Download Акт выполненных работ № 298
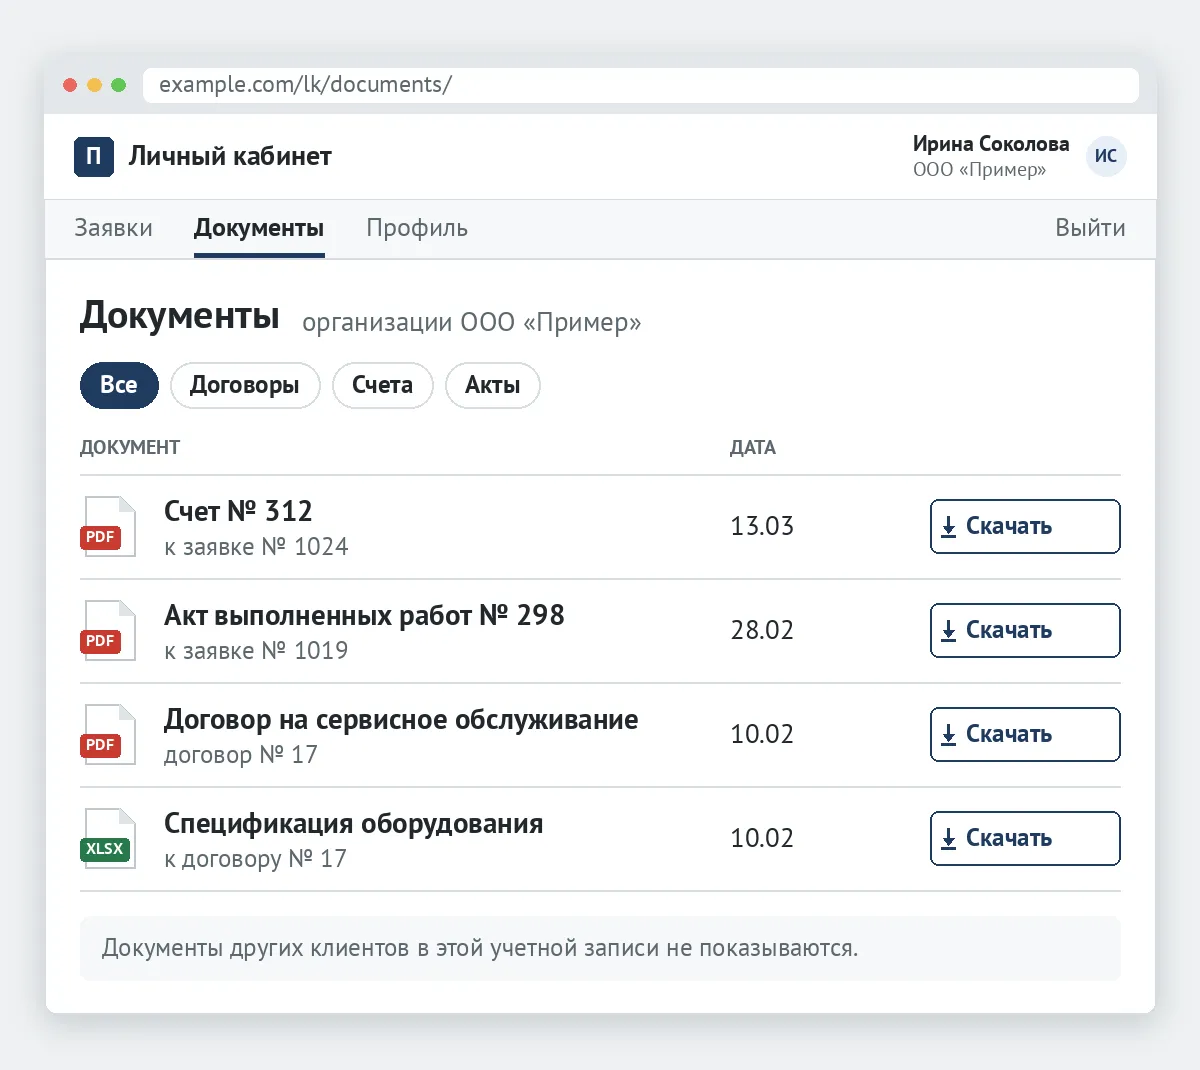1200x1070 pixels. (1025, 630)
